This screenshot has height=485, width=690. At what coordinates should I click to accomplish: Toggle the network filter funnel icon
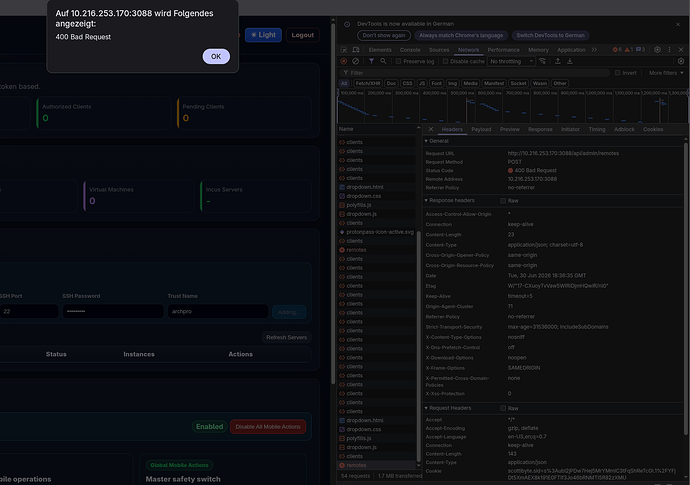tap(371, 61)
